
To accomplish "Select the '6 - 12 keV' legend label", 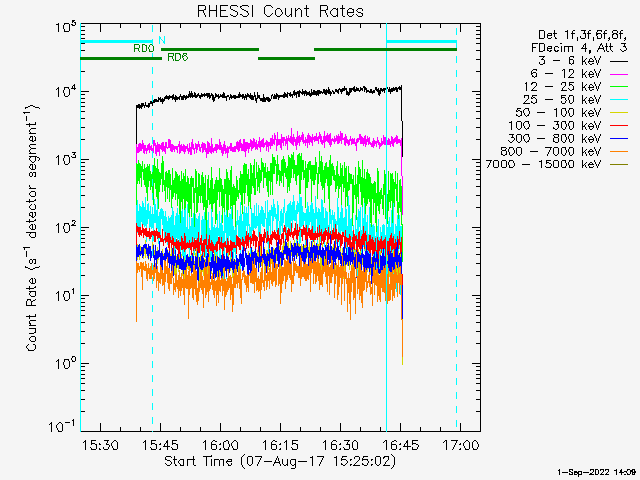I will 566,74.
